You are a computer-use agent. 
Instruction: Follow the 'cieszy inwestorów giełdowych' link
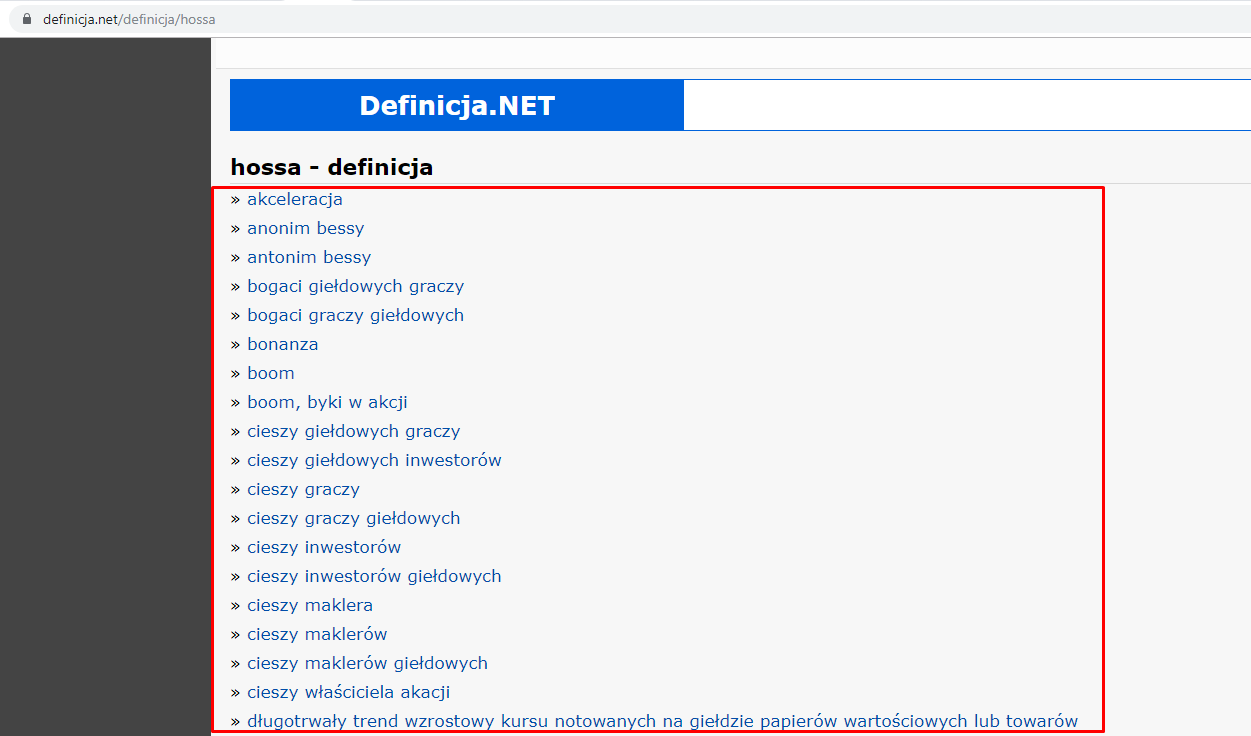tap(374, 576)
